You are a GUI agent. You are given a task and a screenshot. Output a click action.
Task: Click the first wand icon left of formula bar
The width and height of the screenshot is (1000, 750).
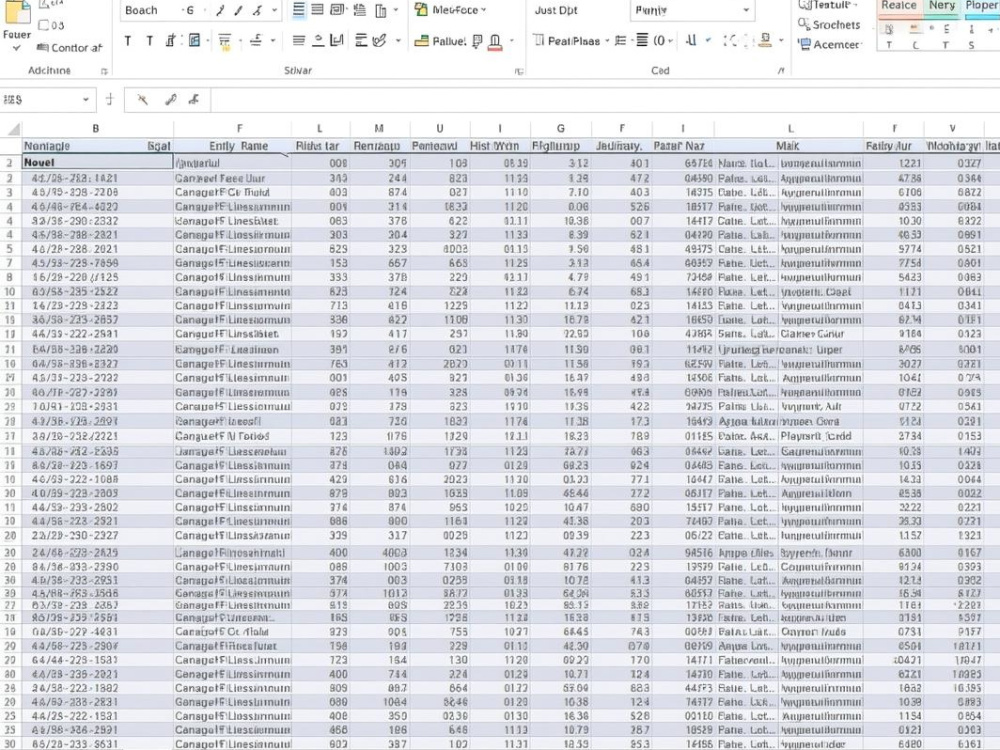click(142, 99)
